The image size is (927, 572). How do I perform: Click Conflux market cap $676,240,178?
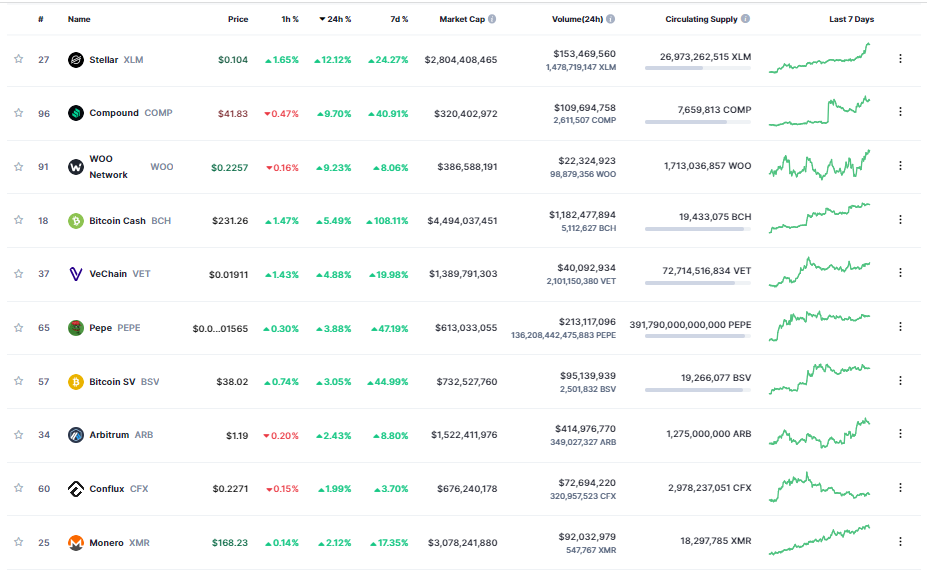[467, 489]
